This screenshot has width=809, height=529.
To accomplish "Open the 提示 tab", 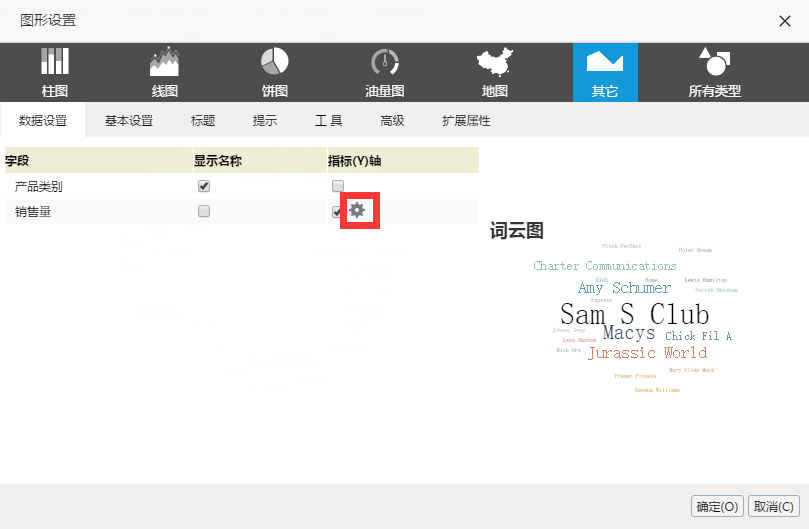I will click(x=265, y=120).
